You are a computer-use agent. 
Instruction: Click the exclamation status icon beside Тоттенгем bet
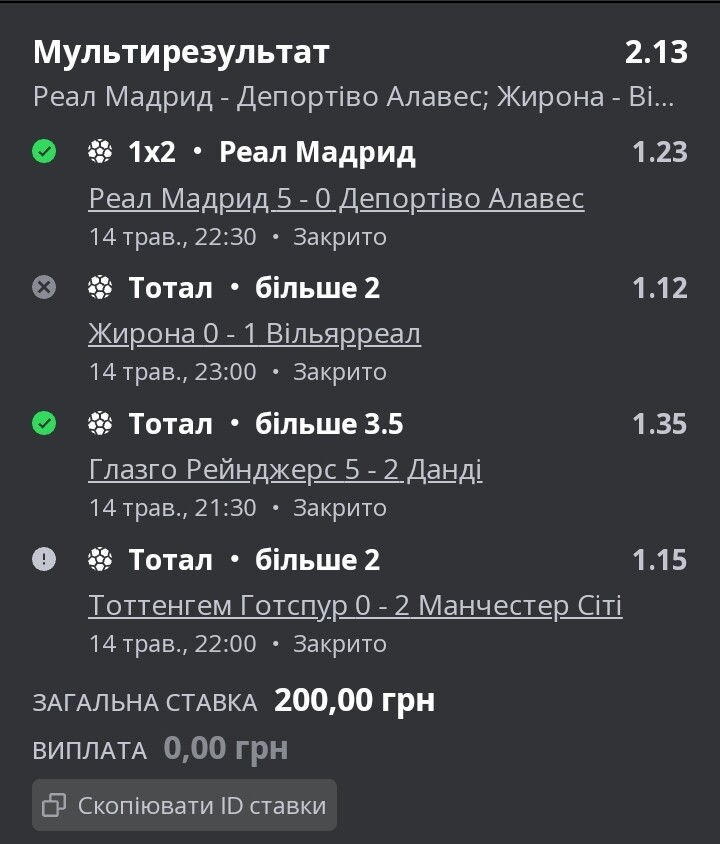[x=44, y=559]
